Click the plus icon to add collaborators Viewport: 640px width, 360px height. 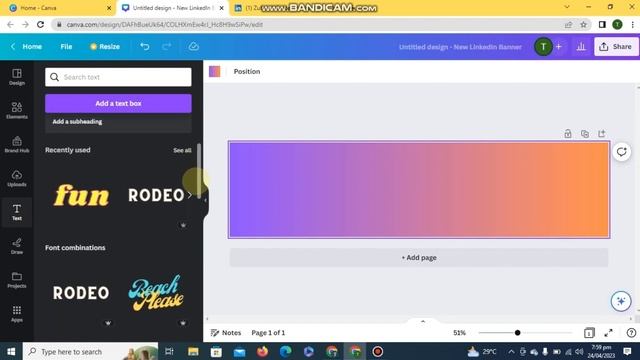(x=558, y=47)
